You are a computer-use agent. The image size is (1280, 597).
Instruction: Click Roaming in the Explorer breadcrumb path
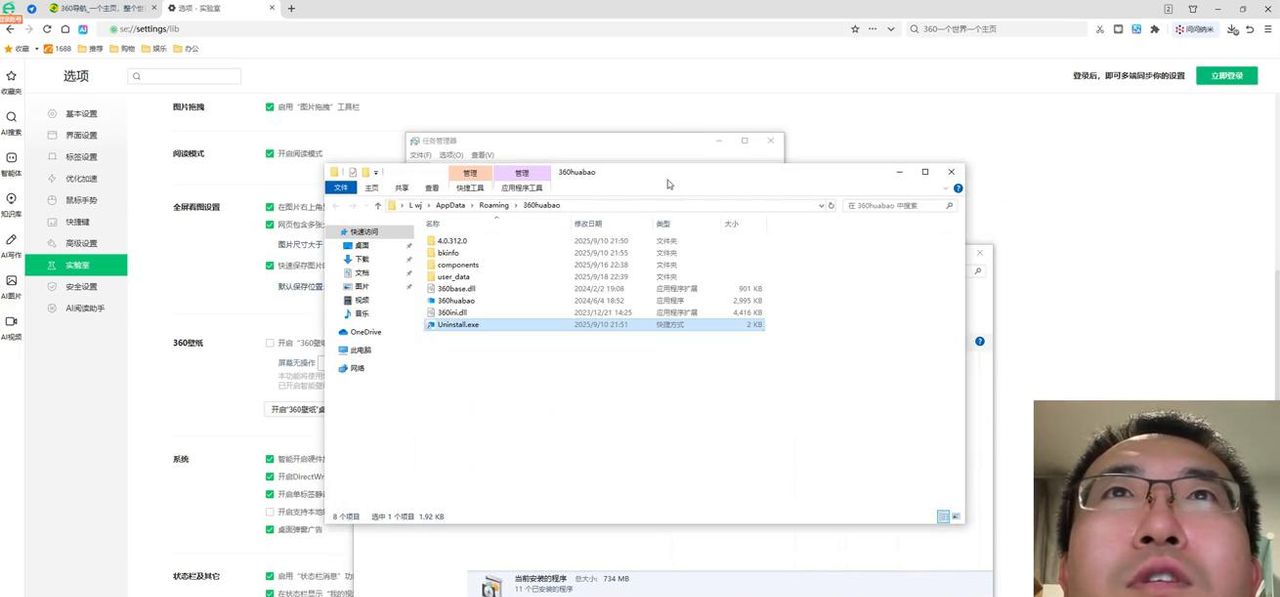coord(493,205)
